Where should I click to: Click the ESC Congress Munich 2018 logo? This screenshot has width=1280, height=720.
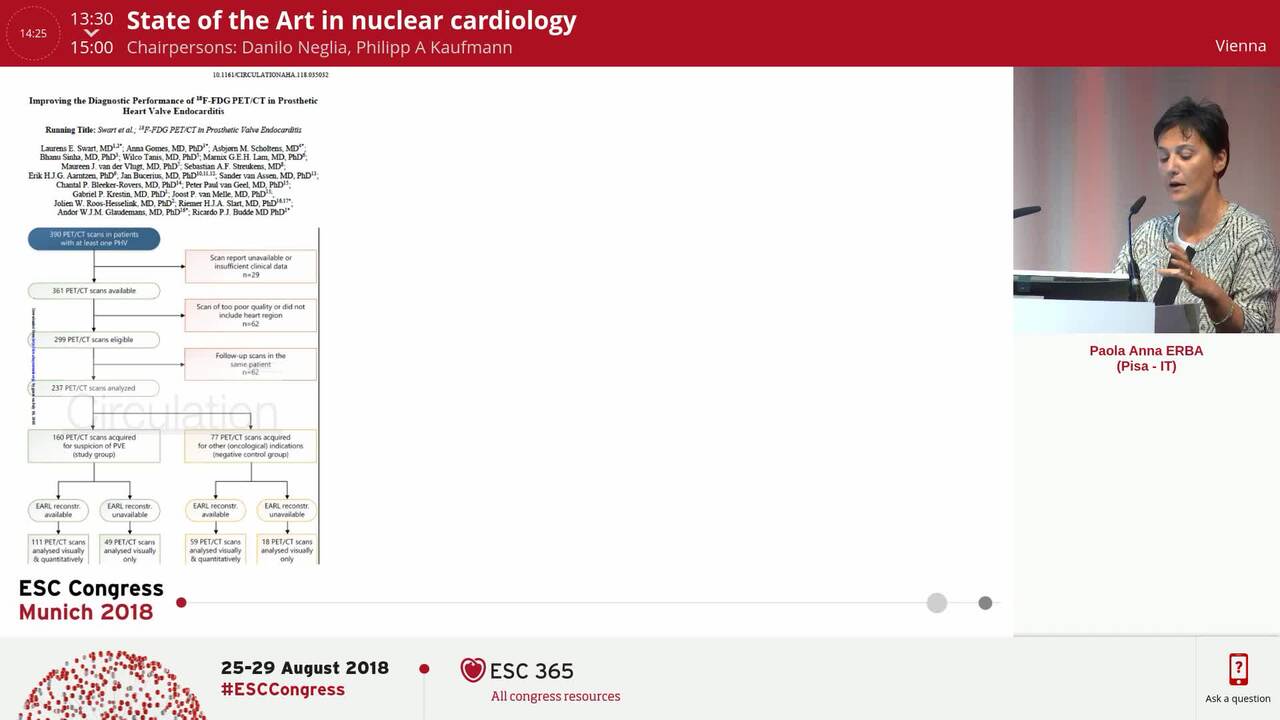(91, 600)
